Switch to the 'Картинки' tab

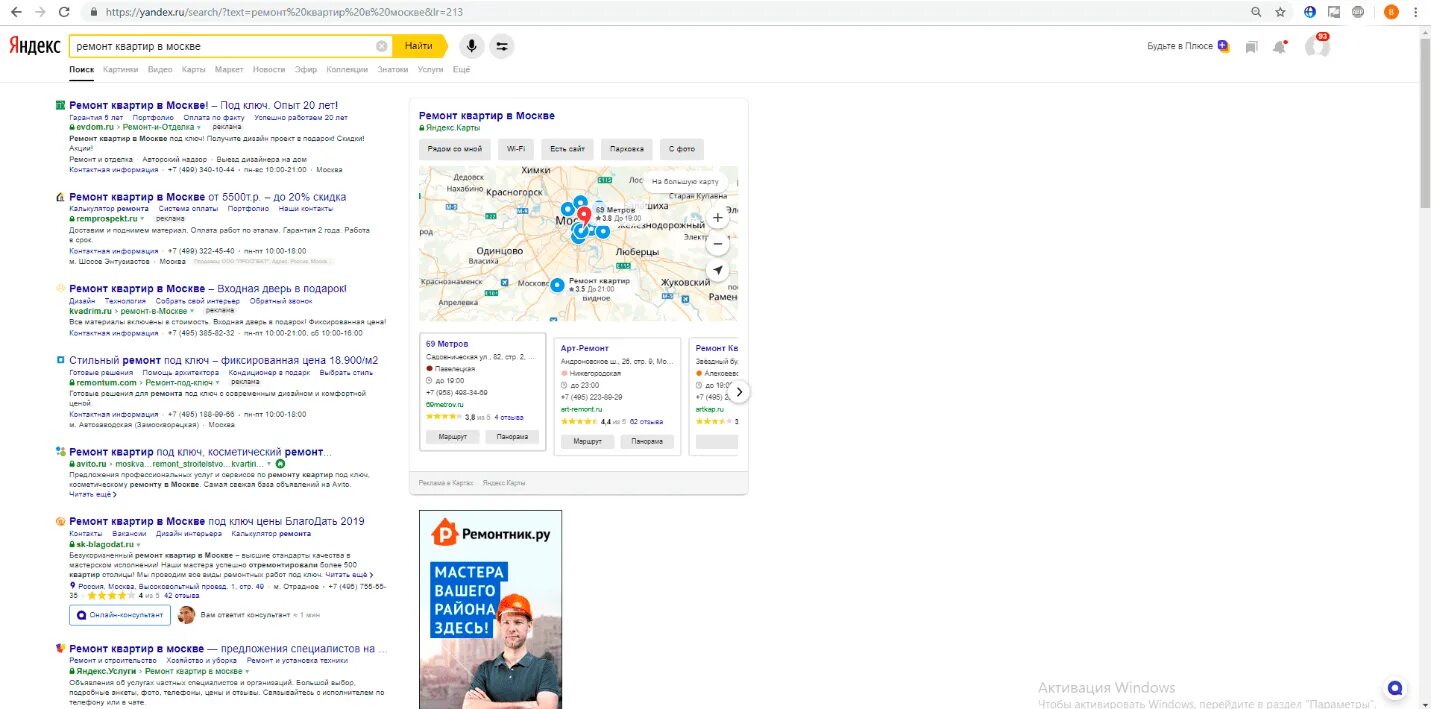click(121, 70)
